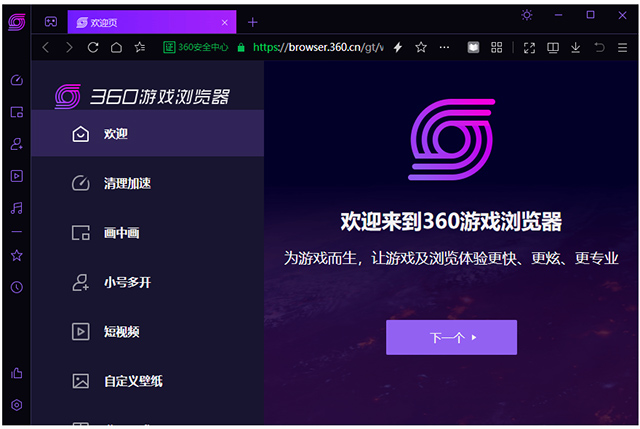Open the favorites list star icon in the toolbar

[x=140, y=47]
